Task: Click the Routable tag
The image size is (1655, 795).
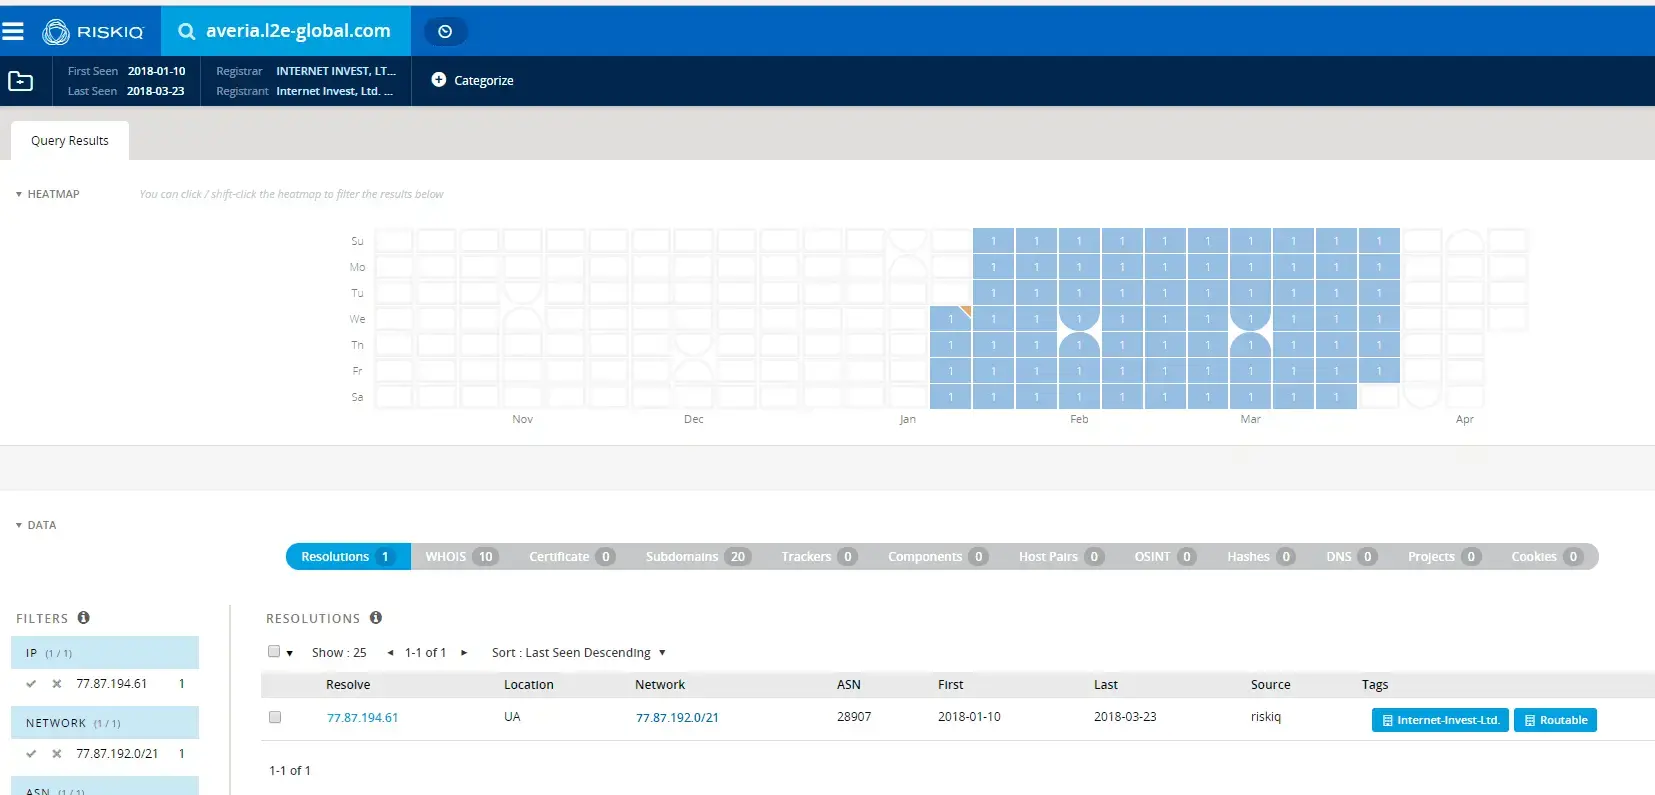Action: click(x=1555, y=720)
